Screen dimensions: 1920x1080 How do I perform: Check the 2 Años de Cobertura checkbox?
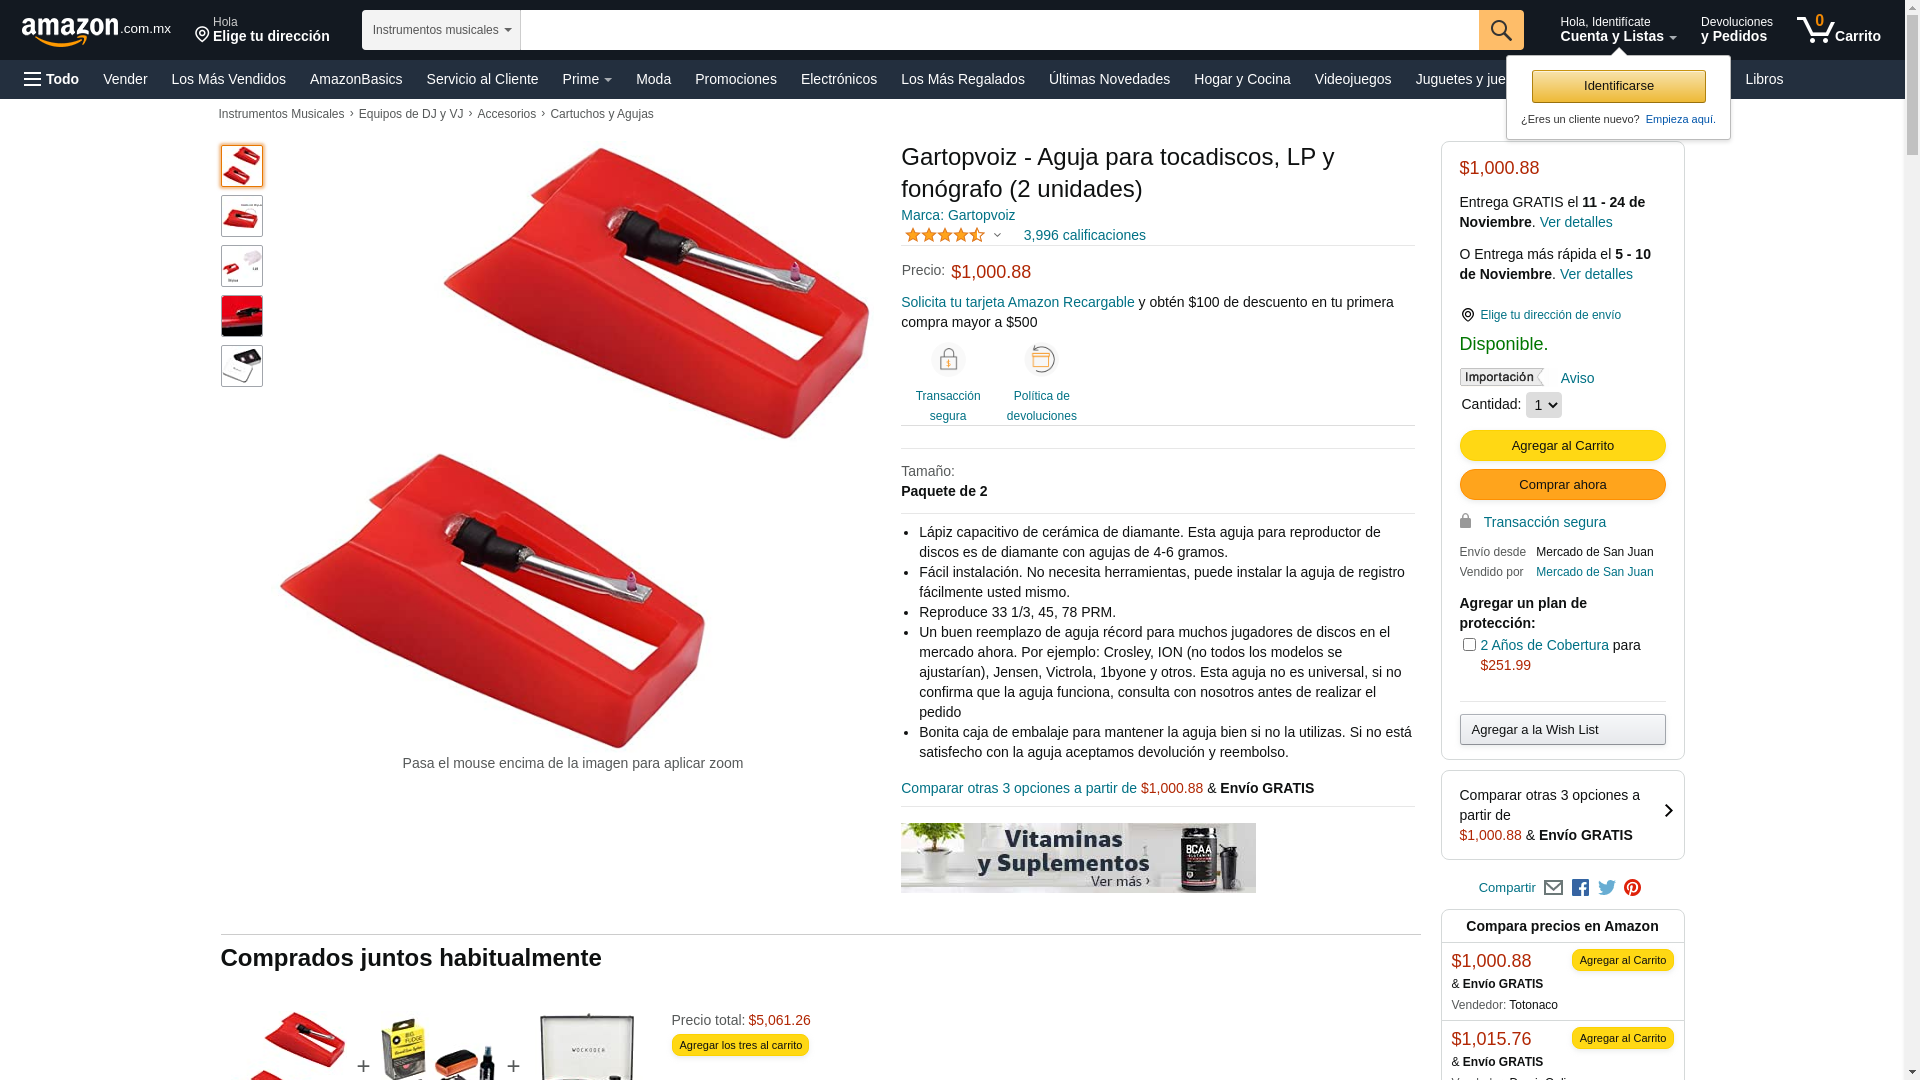click(x=1469, y=645)
